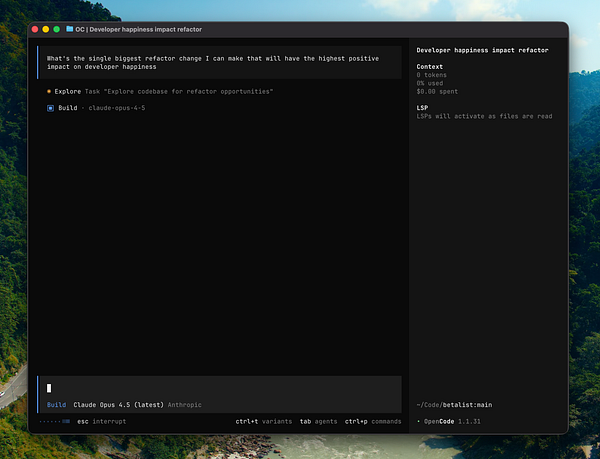Viewport: 600px width, 459px height.
Task: Click the orange dot beside Explore Task
Action: [x=49, y=91]
